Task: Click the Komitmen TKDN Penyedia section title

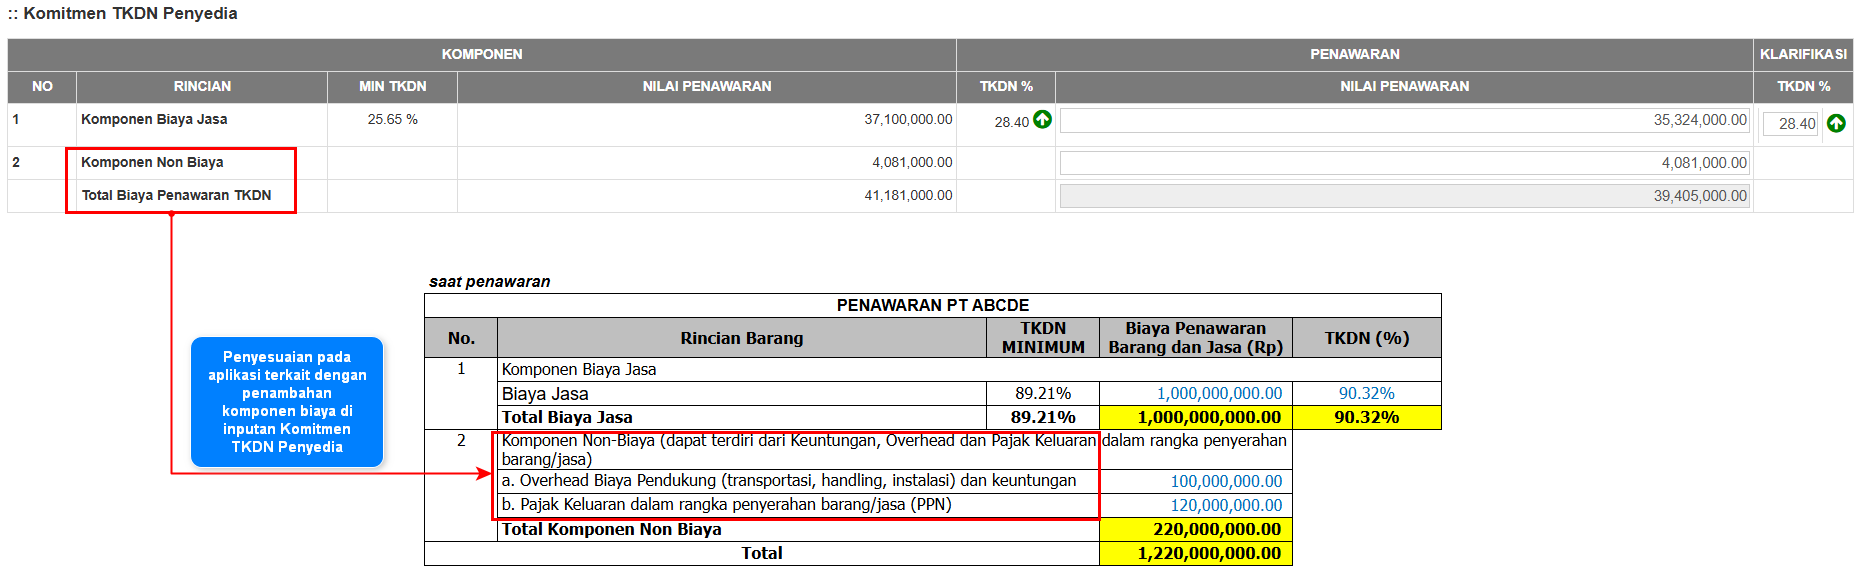Action: (x=129, y=14)
